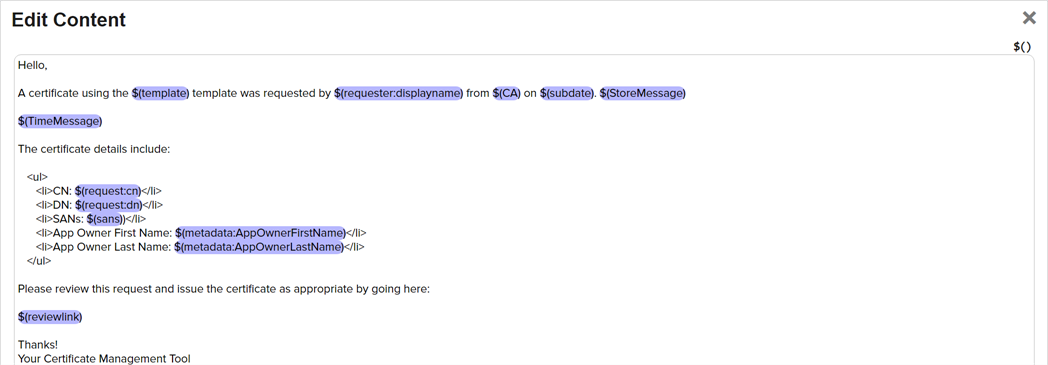Screen dimensions: 1048x365
Task: Open the $() insert token button
Action: click(1023, 46)
